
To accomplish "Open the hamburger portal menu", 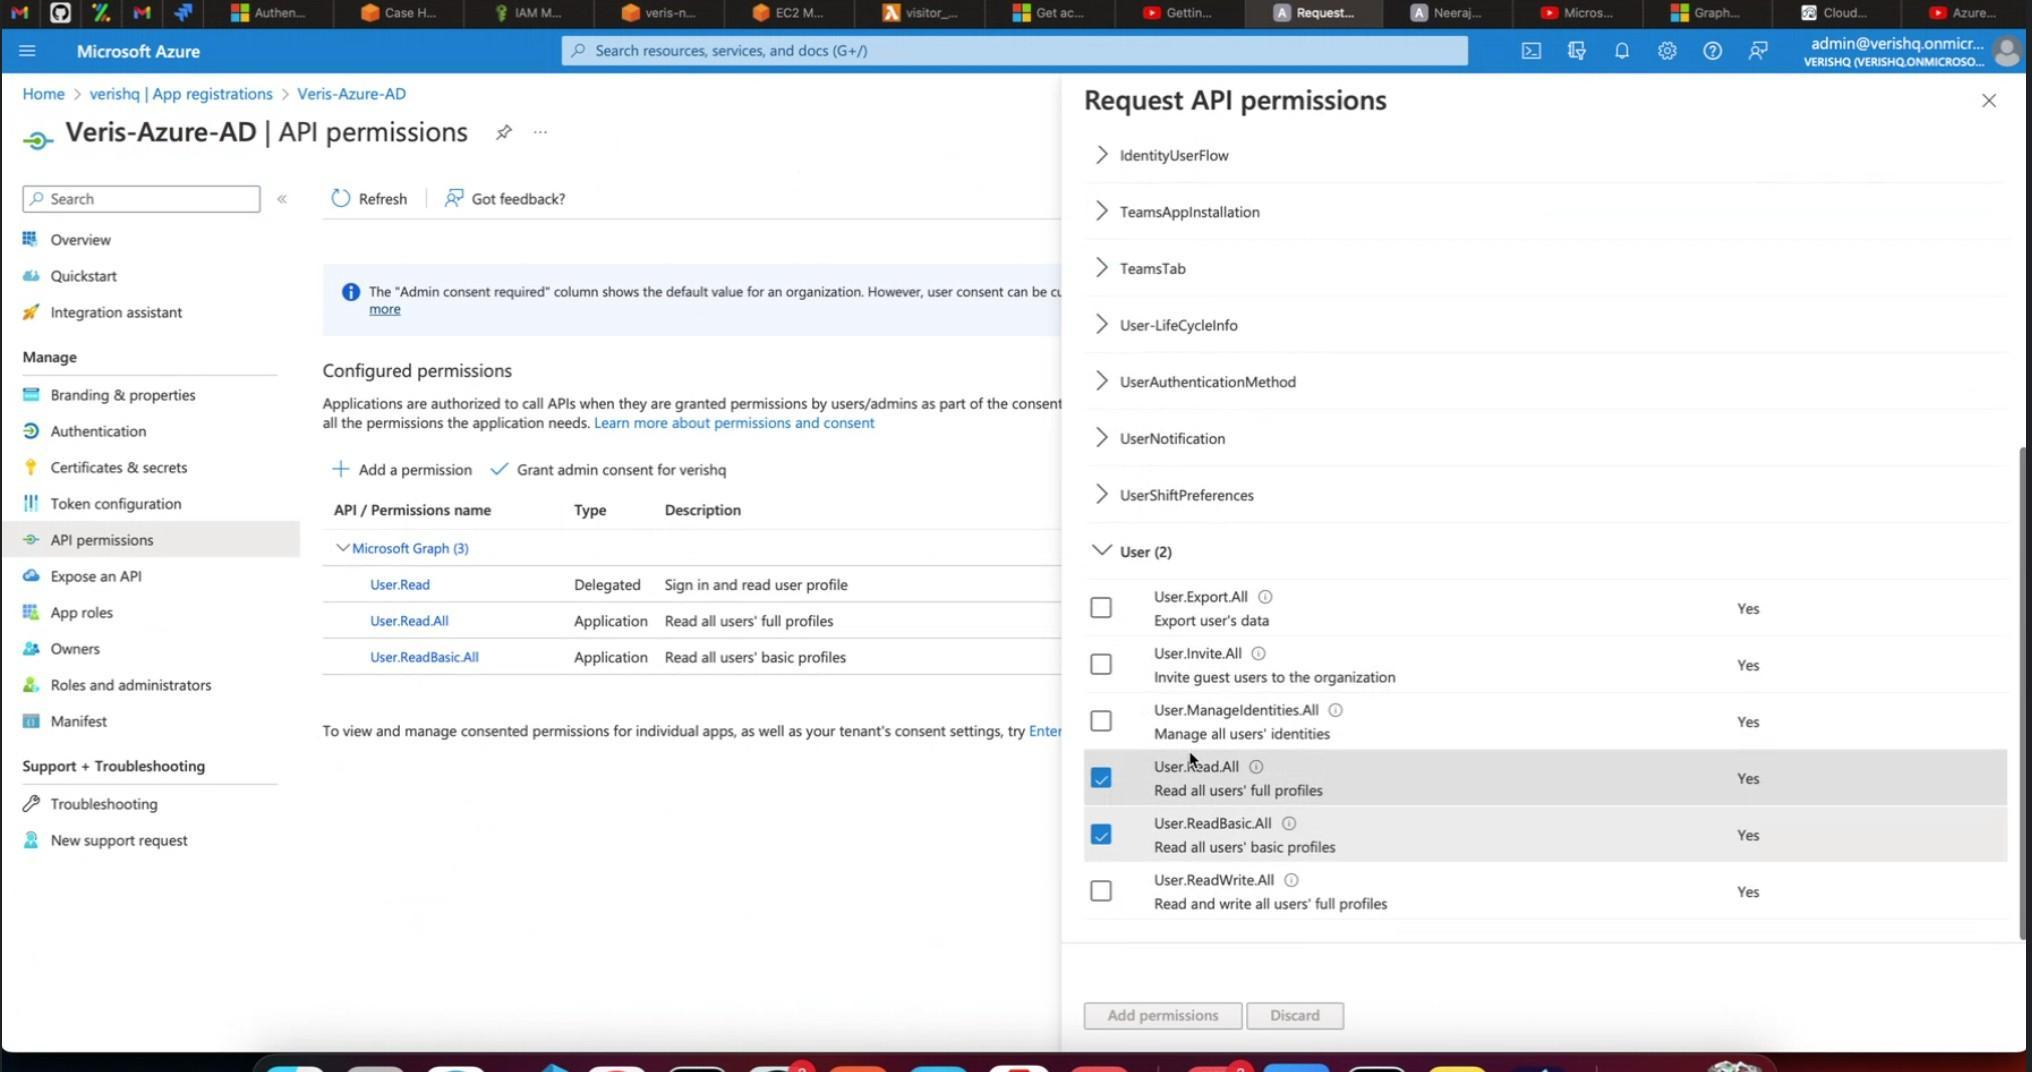I will pyautogui.click(x=27, y=51).
